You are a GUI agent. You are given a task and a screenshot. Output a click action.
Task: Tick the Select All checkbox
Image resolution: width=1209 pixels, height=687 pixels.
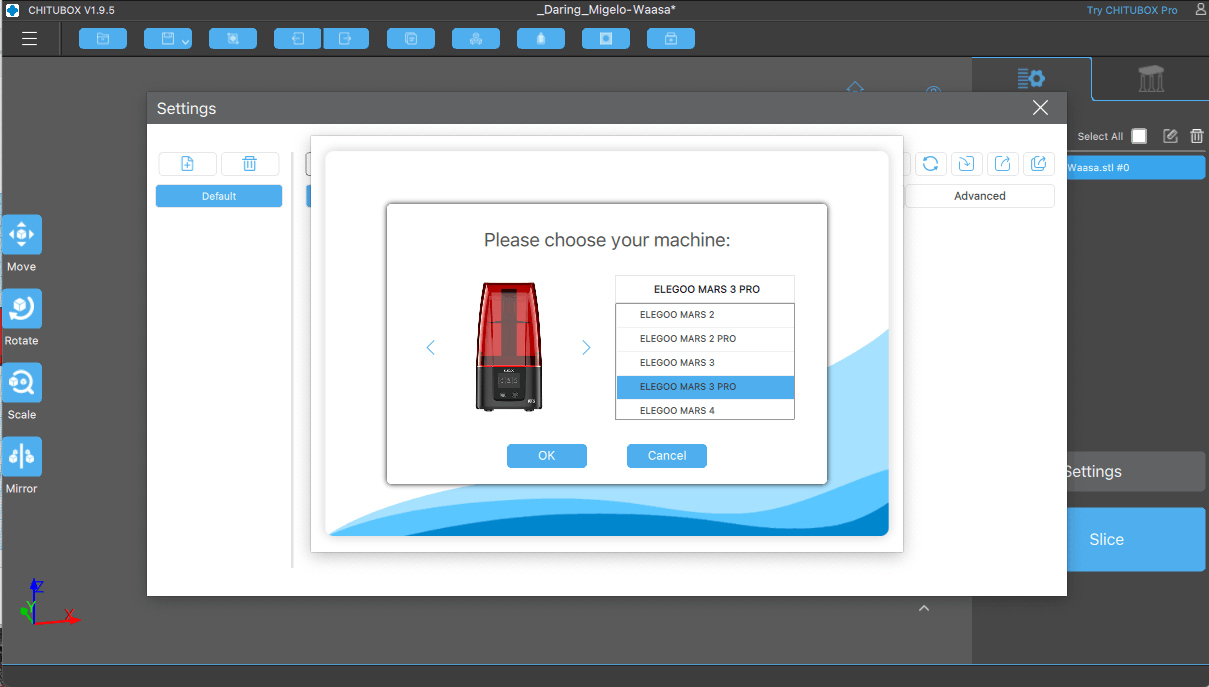click(x=1139, y=136)
